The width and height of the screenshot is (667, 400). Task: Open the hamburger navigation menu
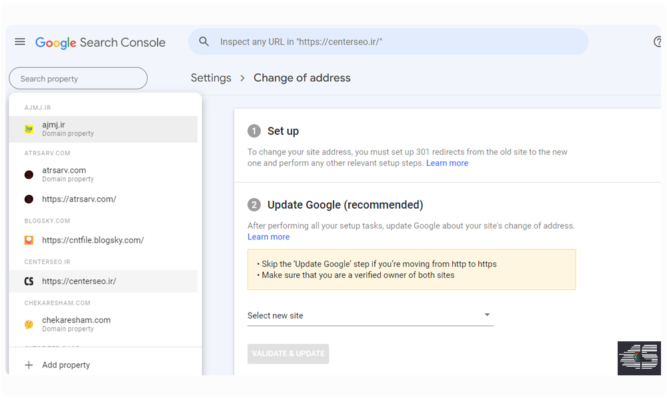20,42
